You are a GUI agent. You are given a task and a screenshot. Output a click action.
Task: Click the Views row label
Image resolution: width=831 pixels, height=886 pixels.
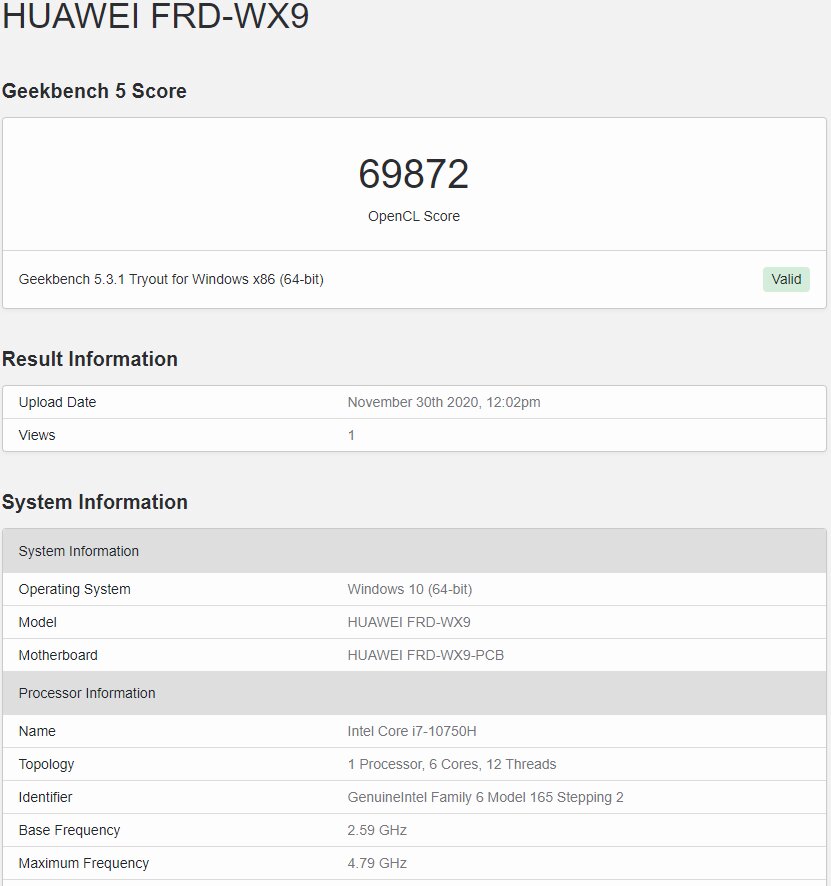[37, 435]
